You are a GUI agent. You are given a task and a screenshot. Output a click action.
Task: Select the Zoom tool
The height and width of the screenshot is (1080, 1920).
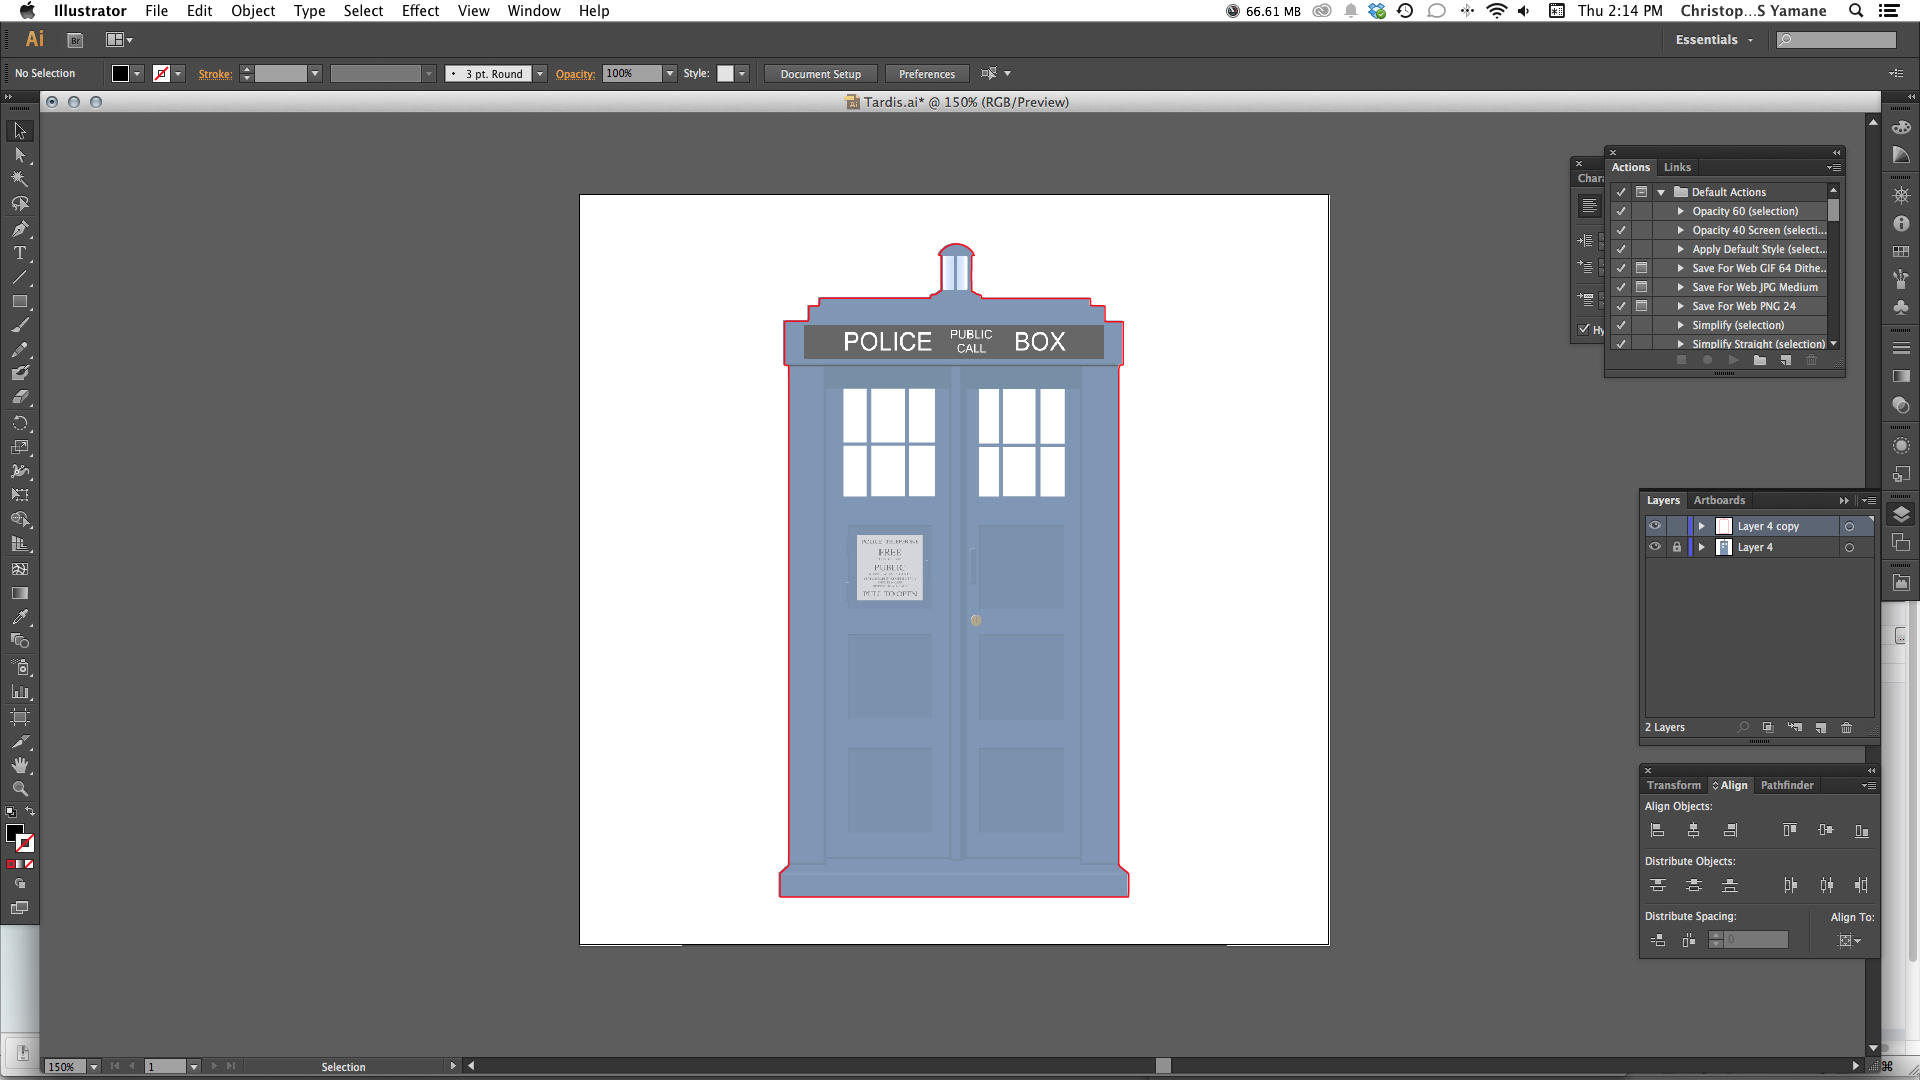19,789
